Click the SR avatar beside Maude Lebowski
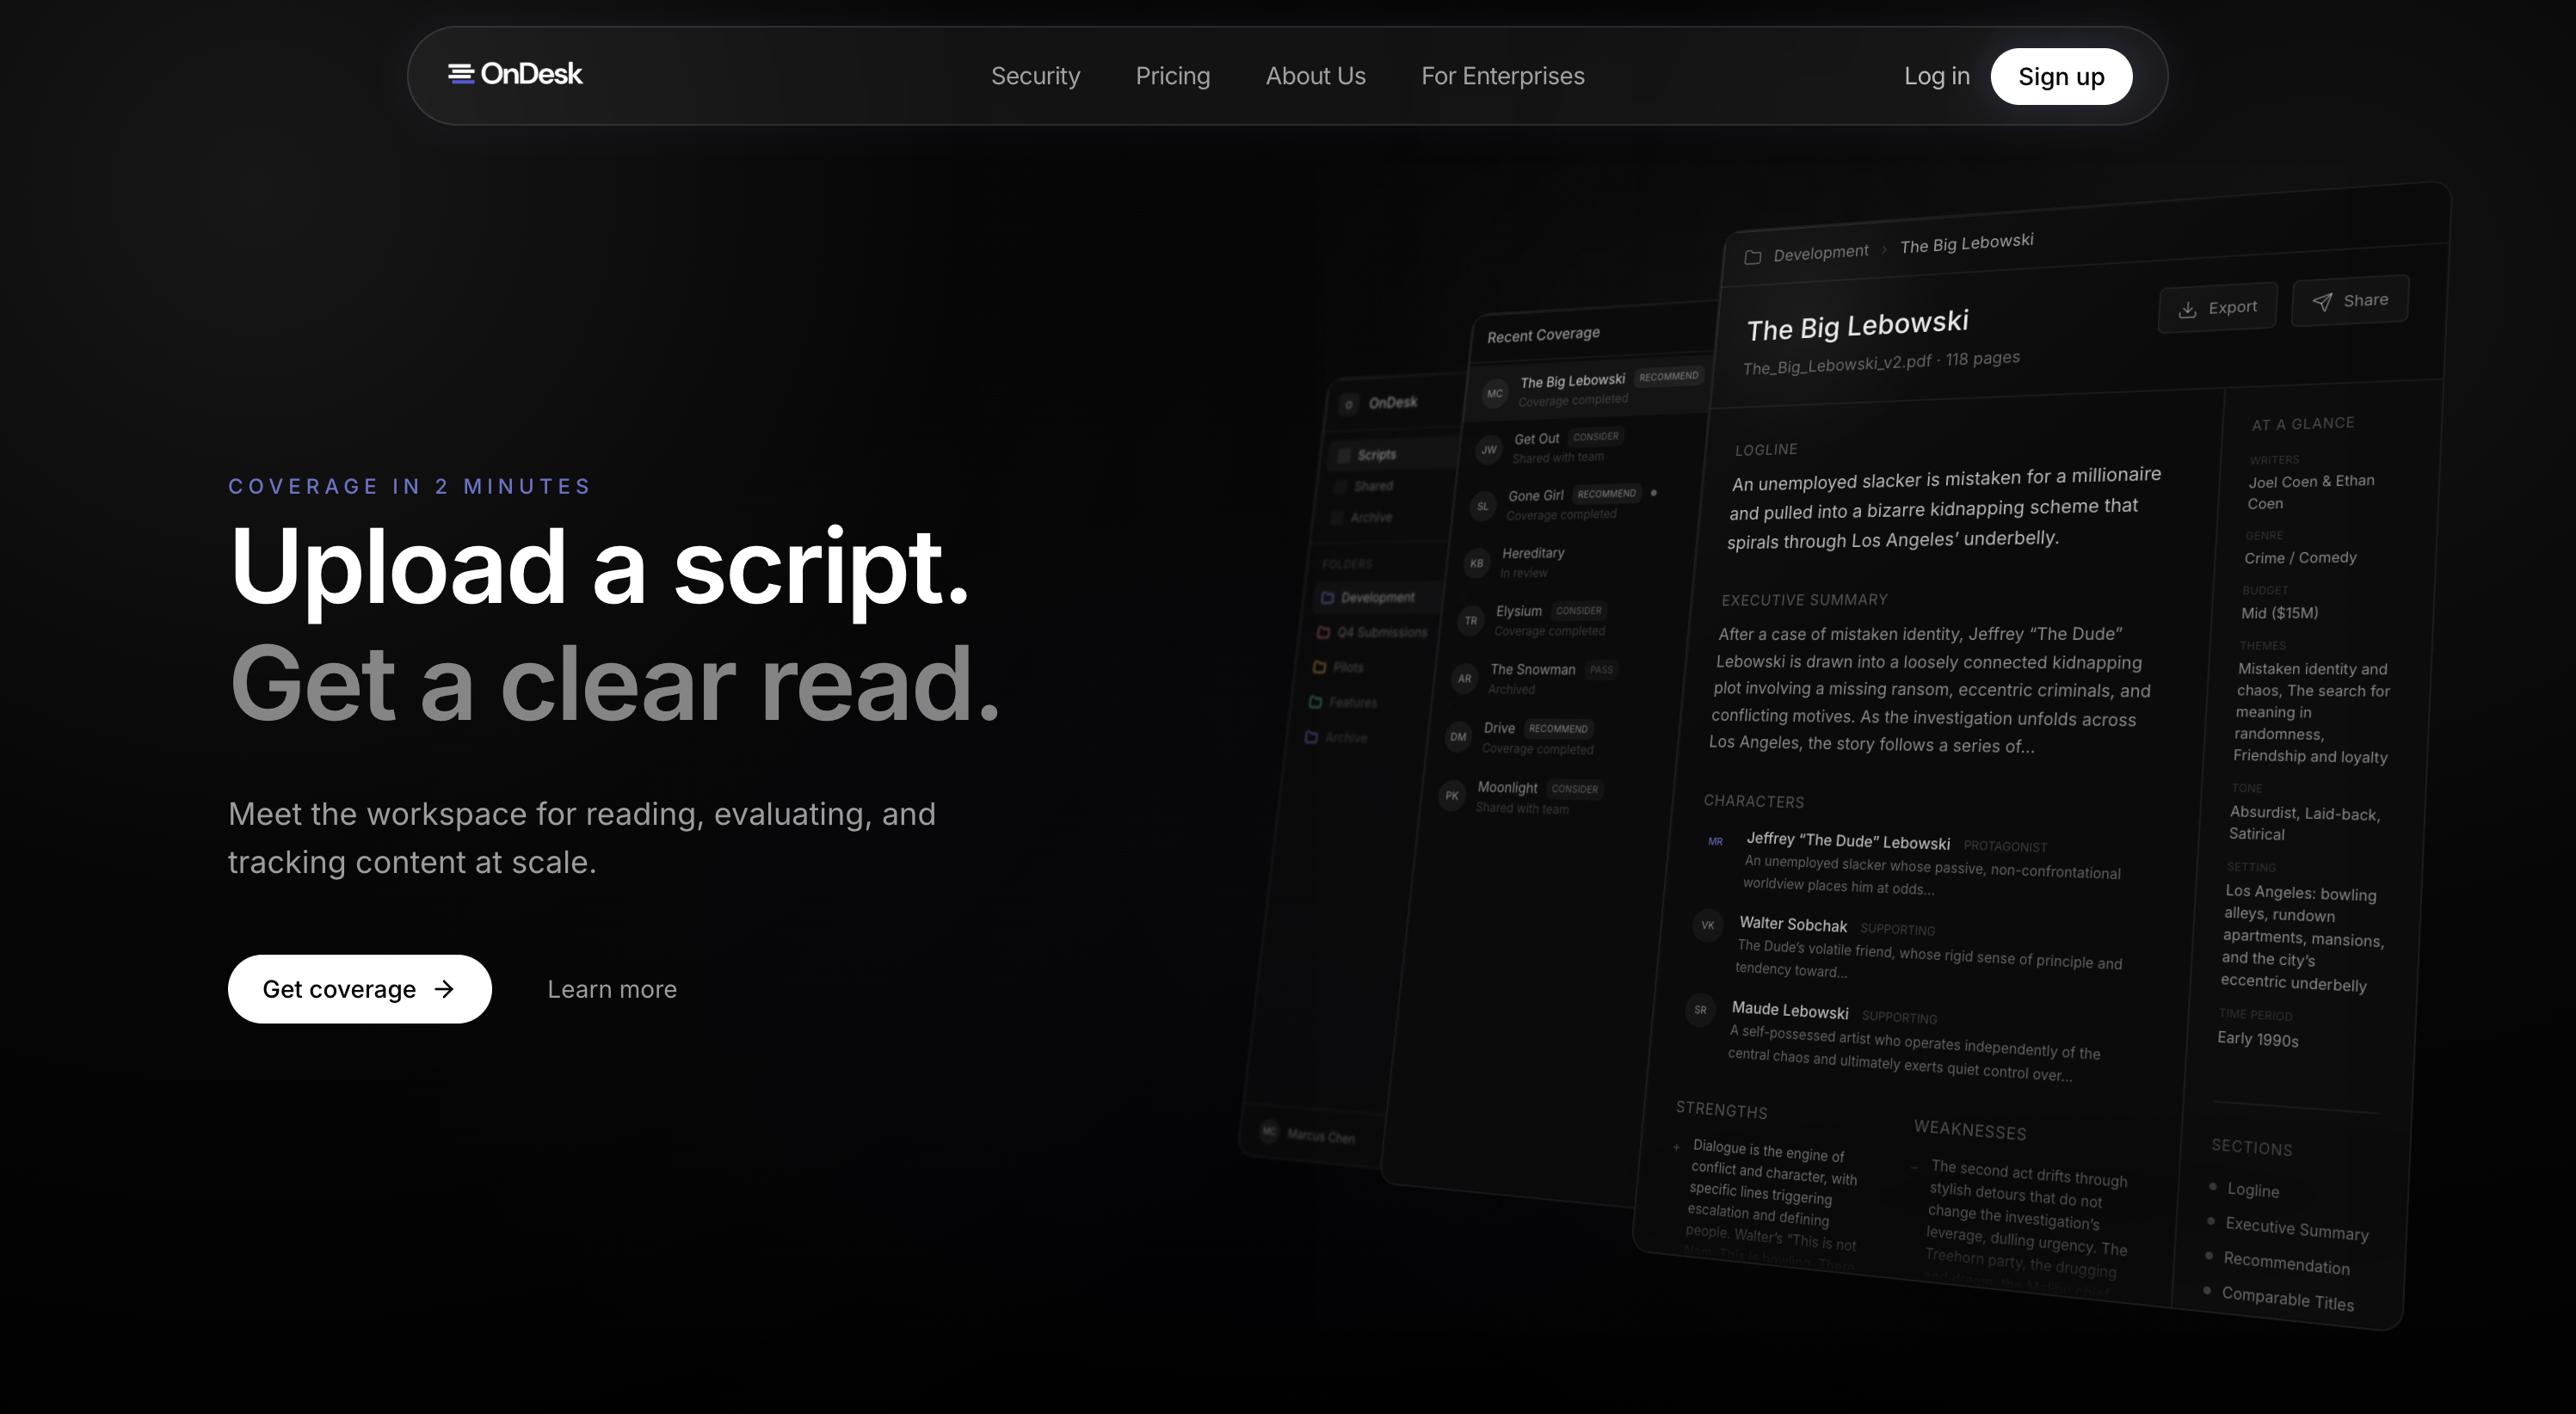The height and width of the screenshot is (1414, 2576). point(1700,1010)
